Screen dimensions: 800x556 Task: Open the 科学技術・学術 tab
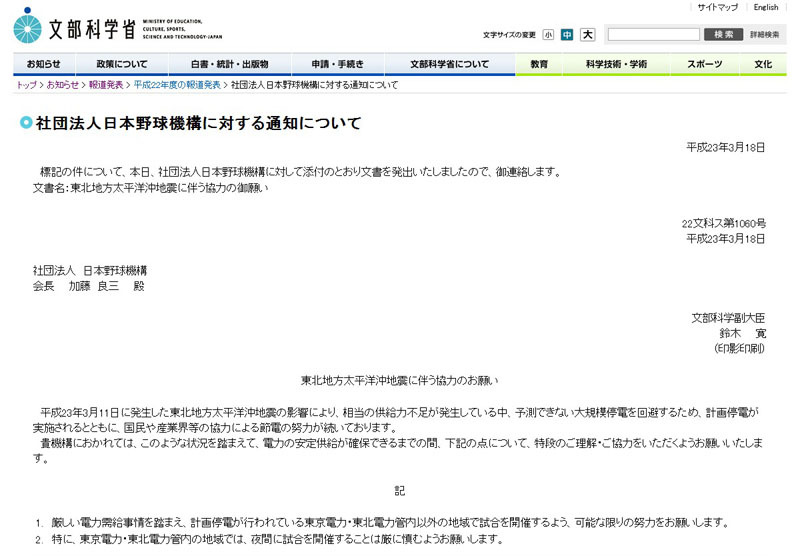click(x=616, y=64)
